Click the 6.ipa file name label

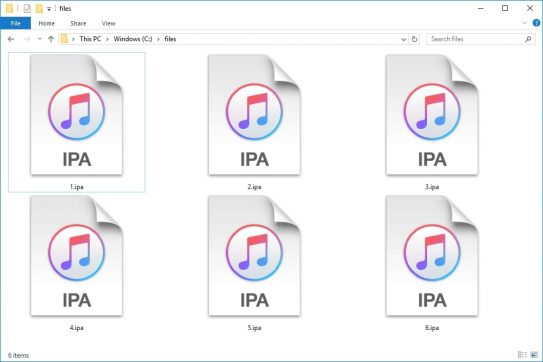pos(432,328)
